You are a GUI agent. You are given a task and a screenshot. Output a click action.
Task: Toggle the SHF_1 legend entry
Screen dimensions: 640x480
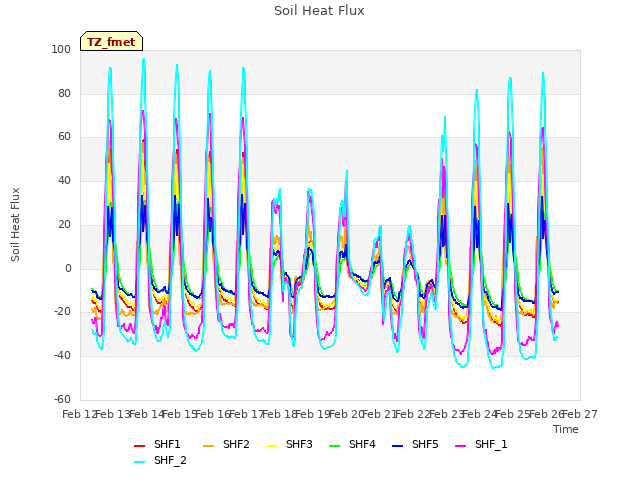(481, 444)
